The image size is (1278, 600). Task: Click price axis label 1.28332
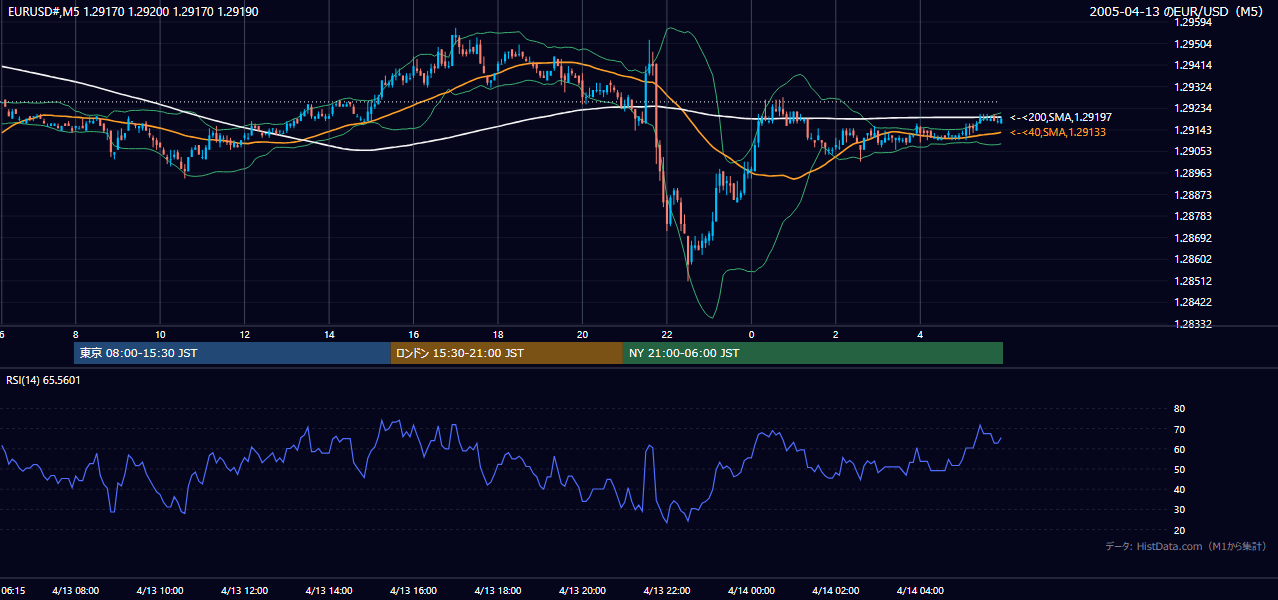pos(1192,324)
